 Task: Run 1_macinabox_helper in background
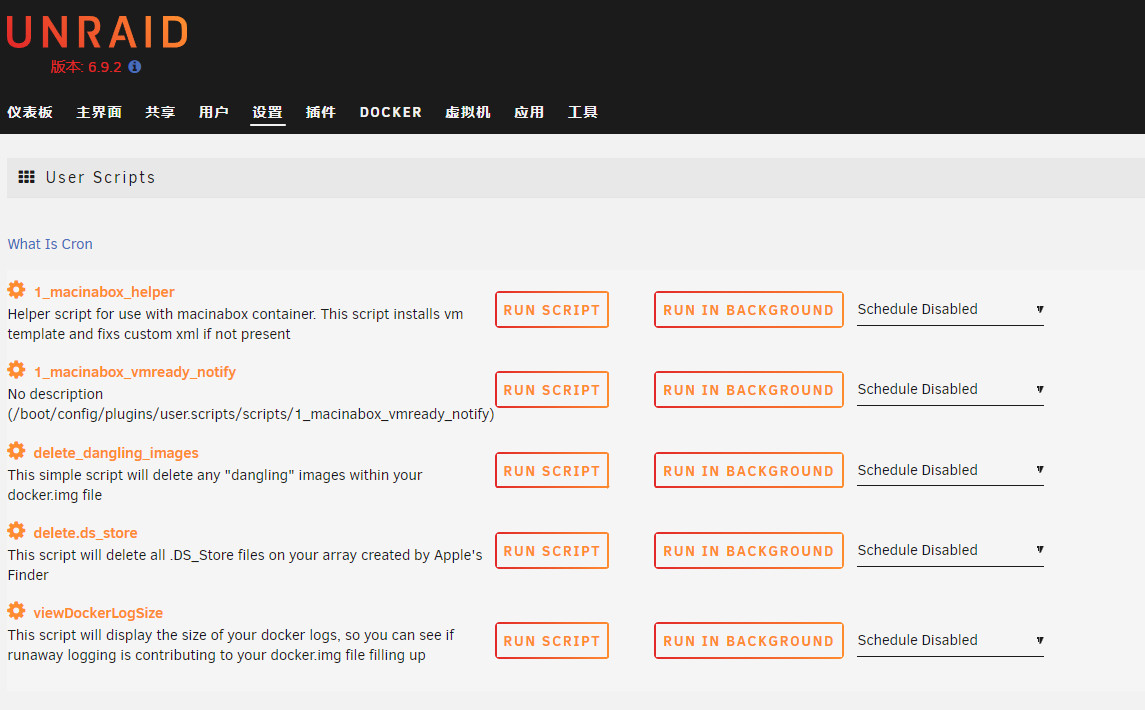749,310
